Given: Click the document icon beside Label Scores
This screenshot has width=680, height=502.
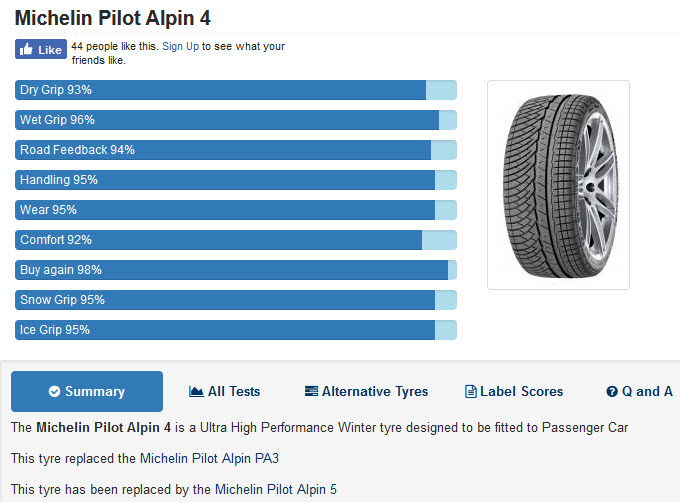Looking at the screenshot, I should coord(471,391).
